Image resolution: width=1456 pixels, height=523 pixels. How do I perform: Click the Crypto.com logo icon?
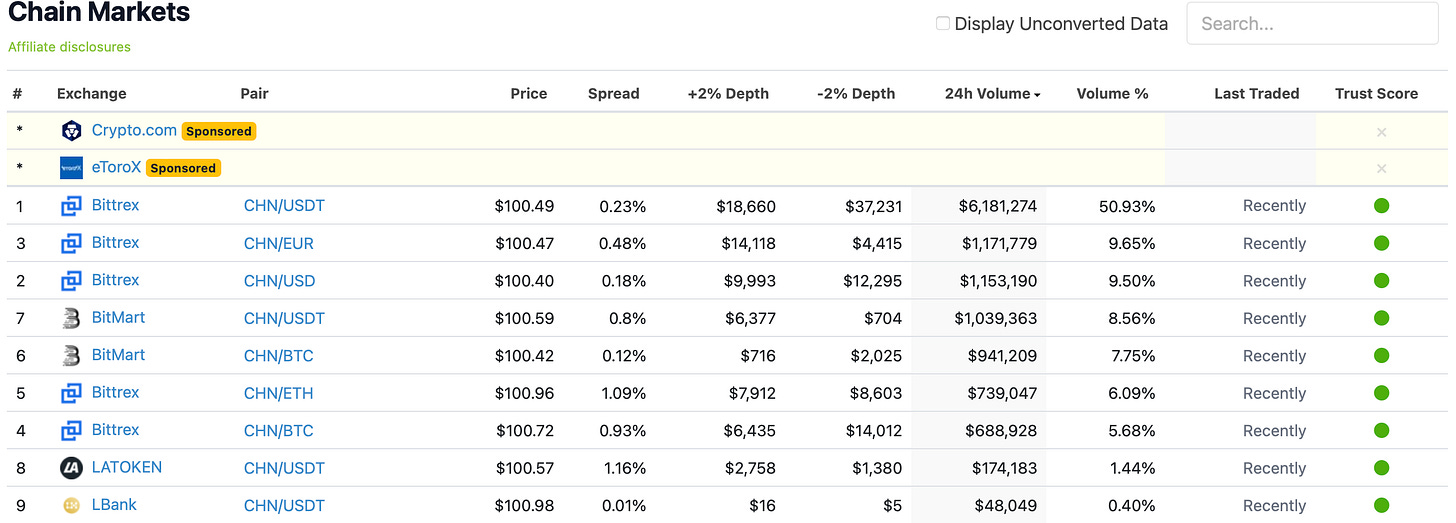[71, 131]
